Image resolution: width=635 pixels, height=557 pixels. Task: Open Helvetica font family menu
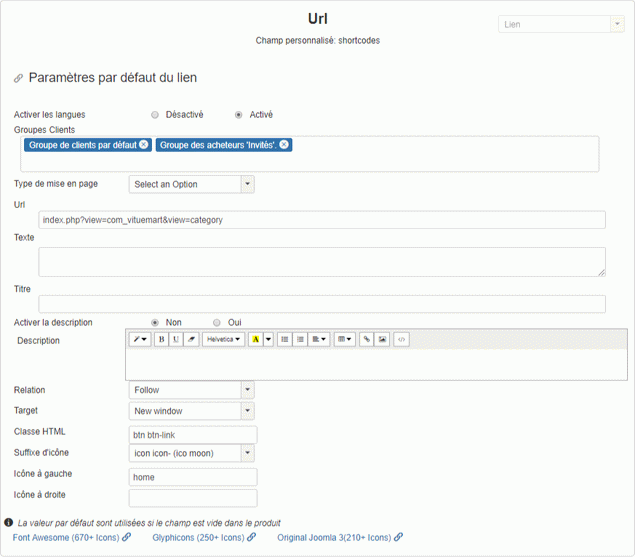(224, 340)
